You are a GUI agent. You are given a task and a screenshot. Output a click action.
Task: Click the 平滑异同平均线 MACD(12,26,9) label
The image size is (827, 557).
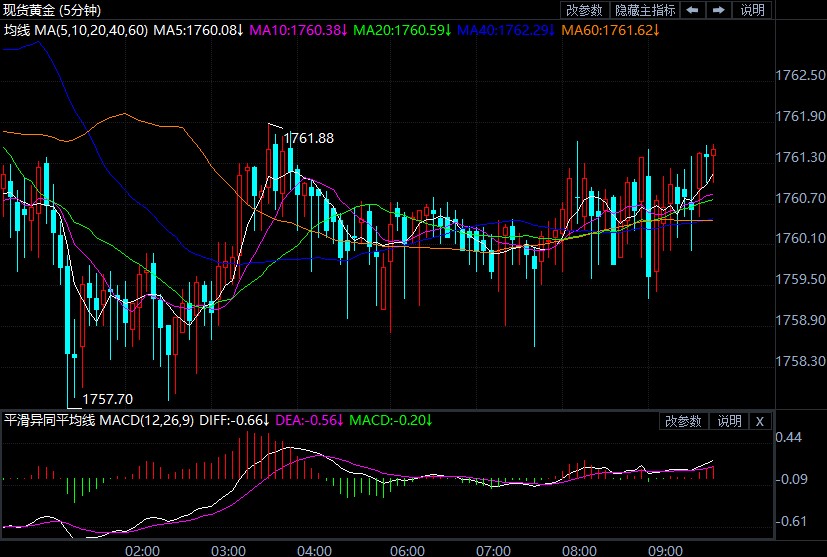click(x=99, y=420)
